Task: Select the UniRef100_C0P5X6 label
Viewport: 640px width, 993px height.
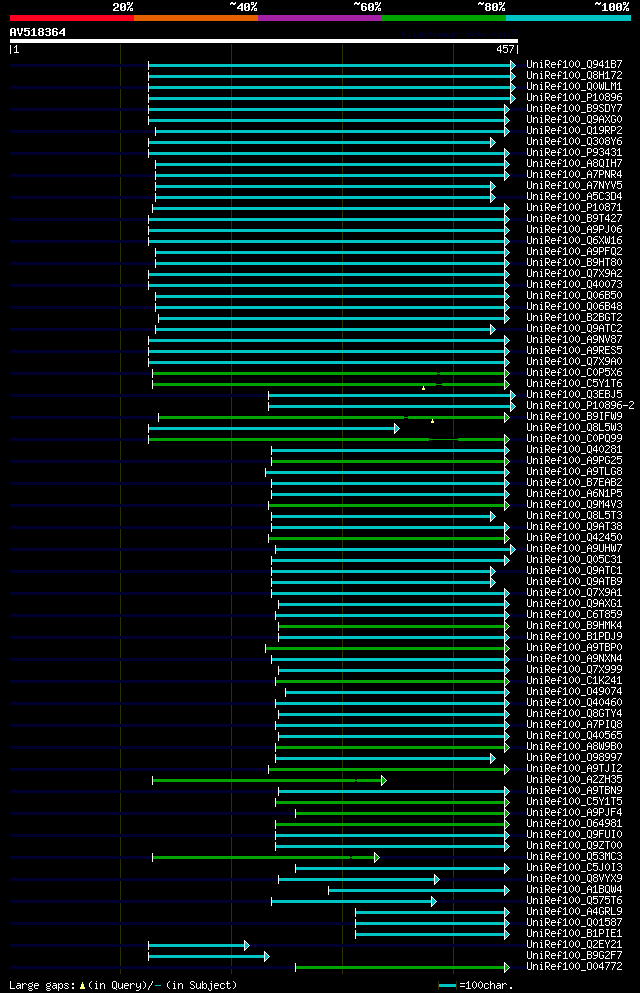Action: (574, 372)
